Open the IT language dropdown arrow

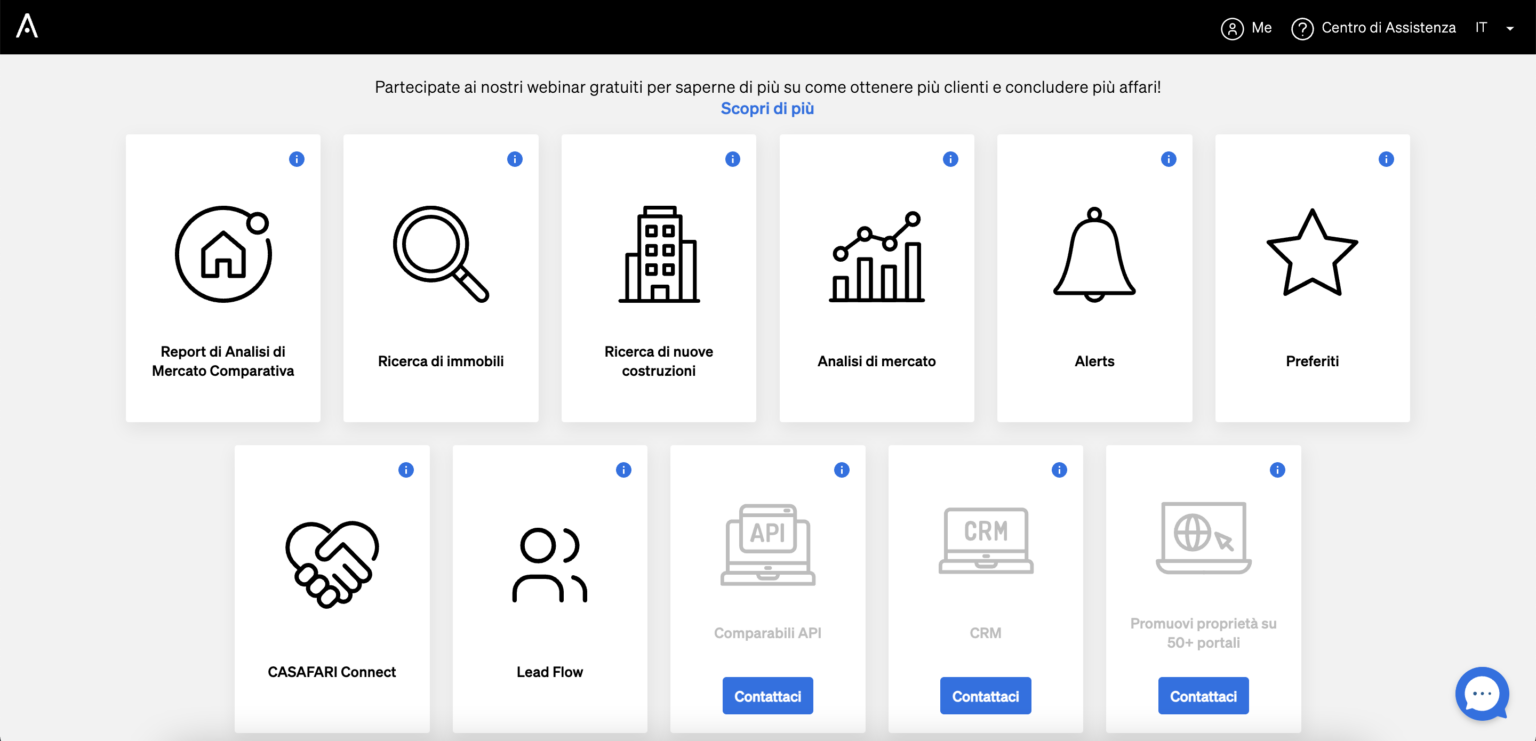click(x=1510, y=29)
